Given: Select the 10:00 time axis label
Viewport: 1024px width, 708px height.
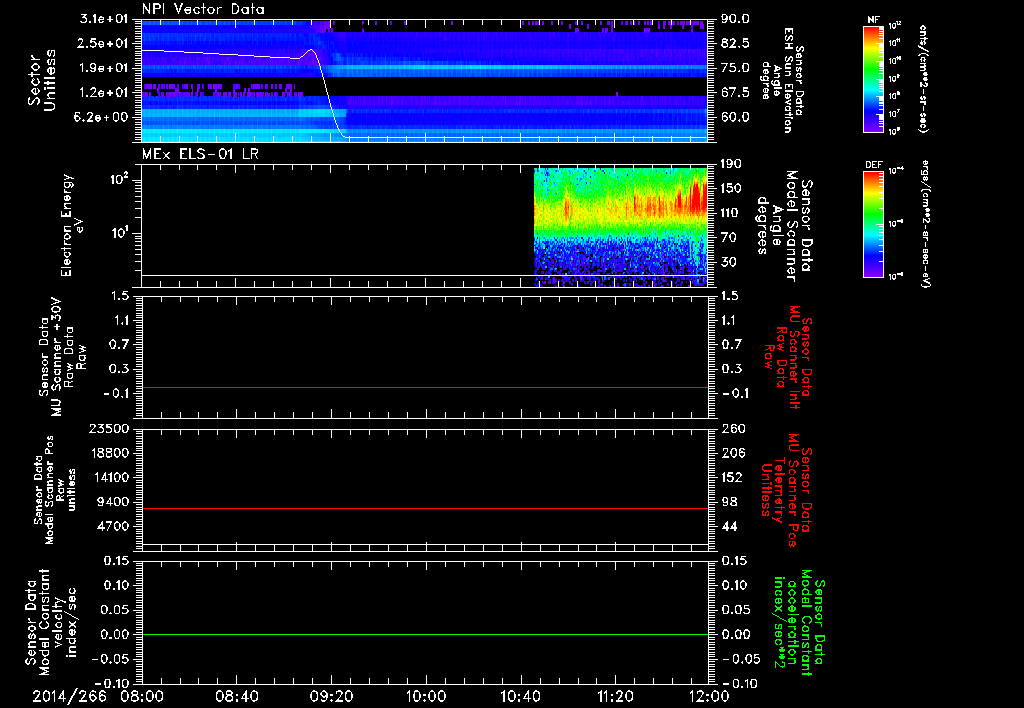Looking at the screenshot, I should pyautogui.click(x=426, y=695).
